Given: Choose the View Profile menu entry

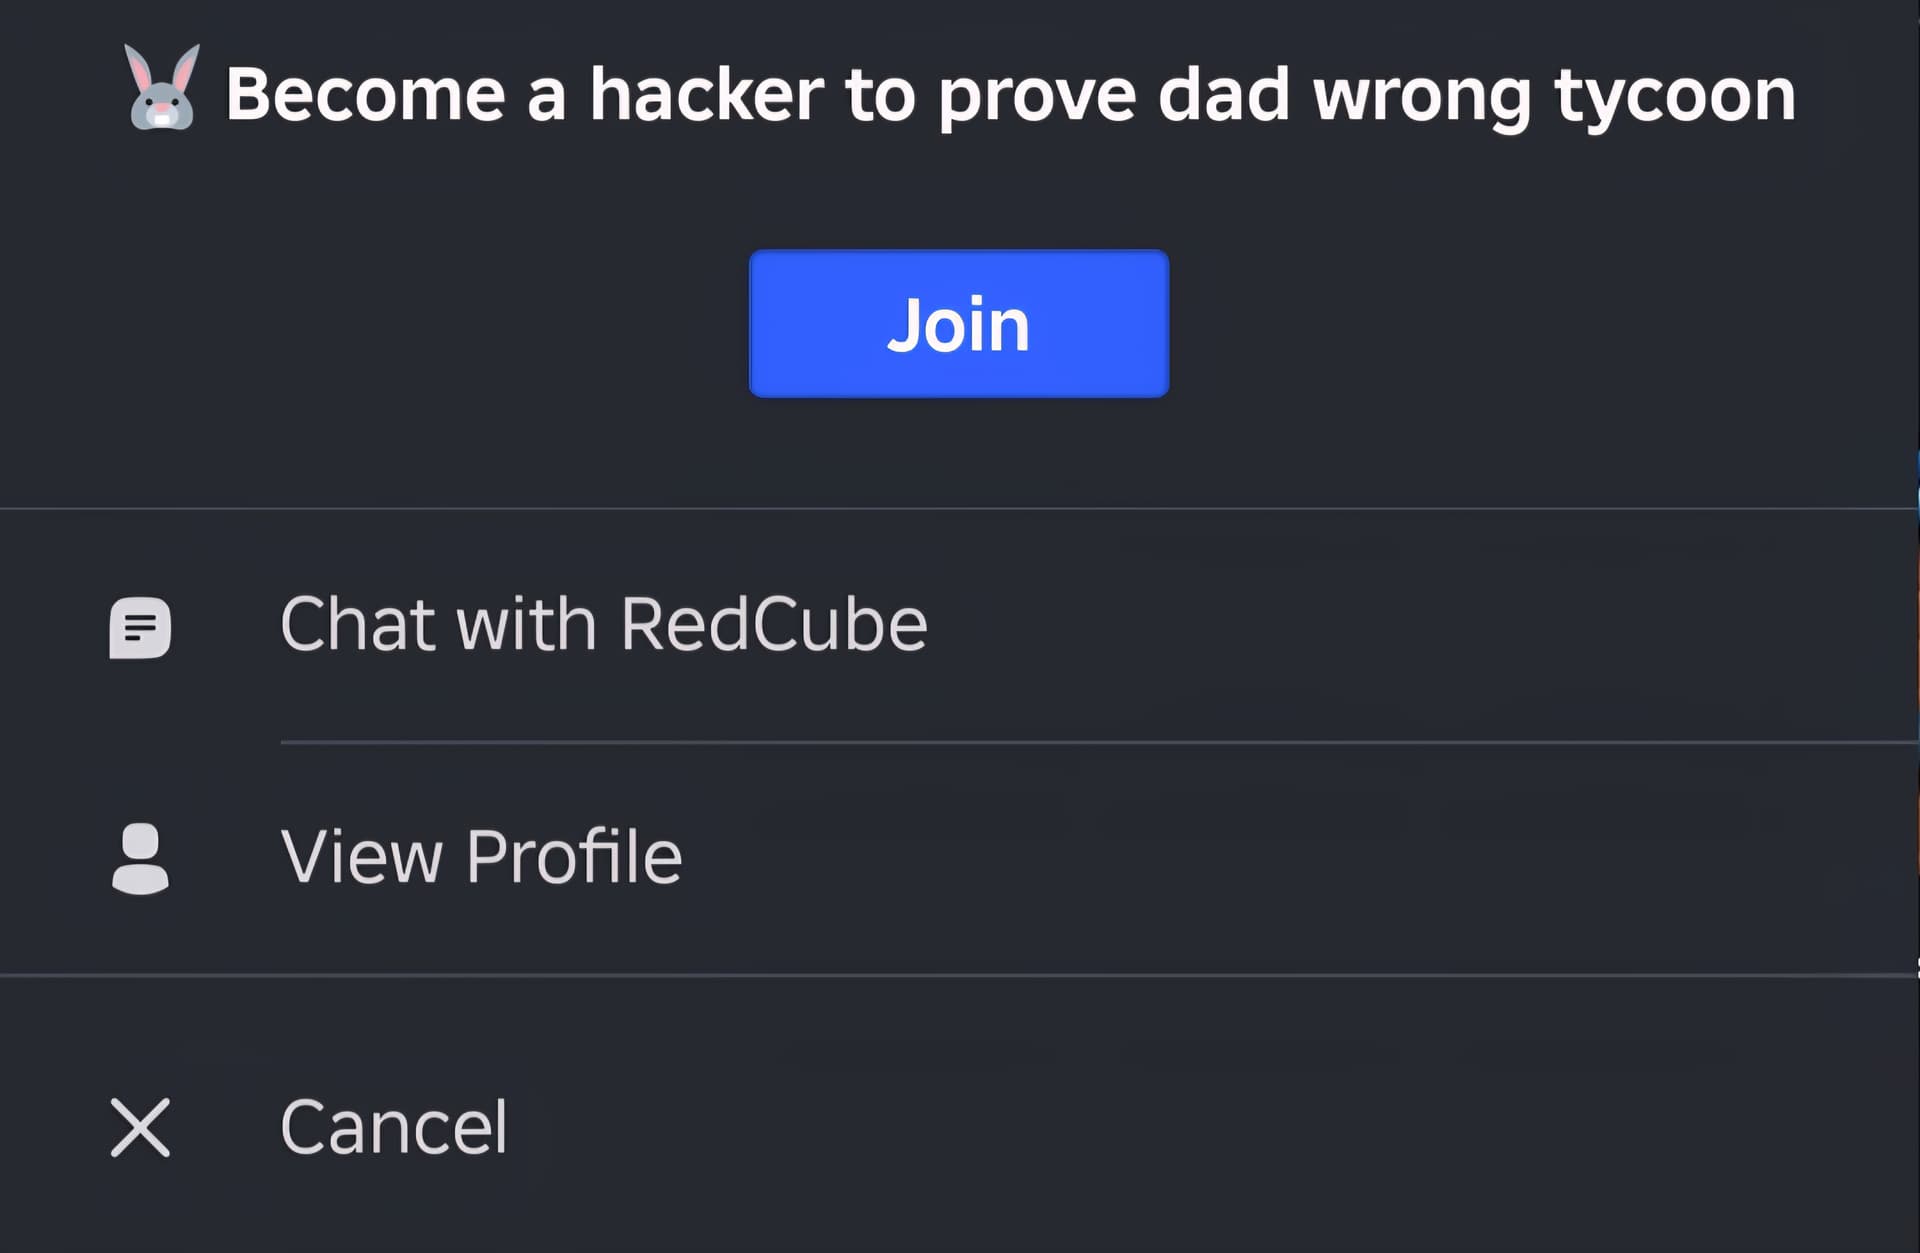Looking at the screenshot, I should [960, 858].
